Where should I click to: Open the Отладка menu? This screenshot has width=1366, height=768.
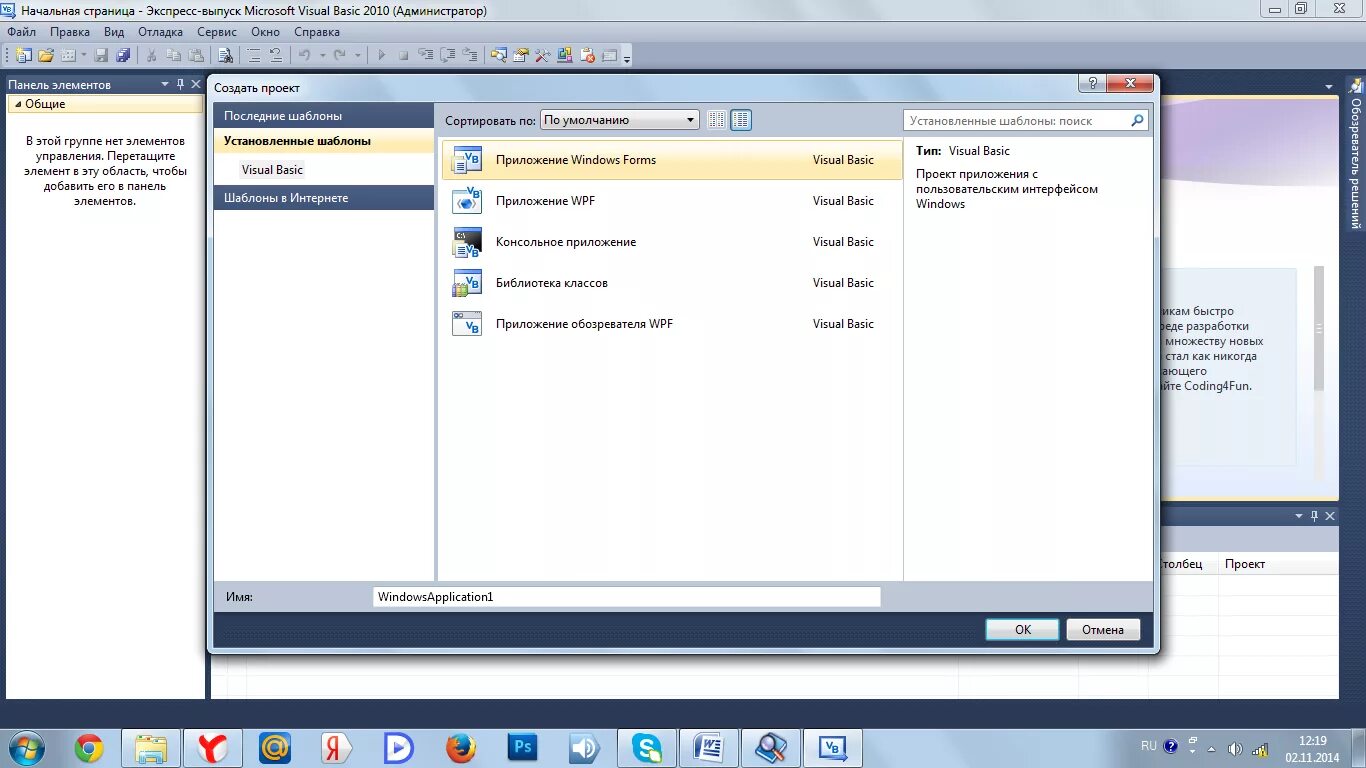[160, 32]
